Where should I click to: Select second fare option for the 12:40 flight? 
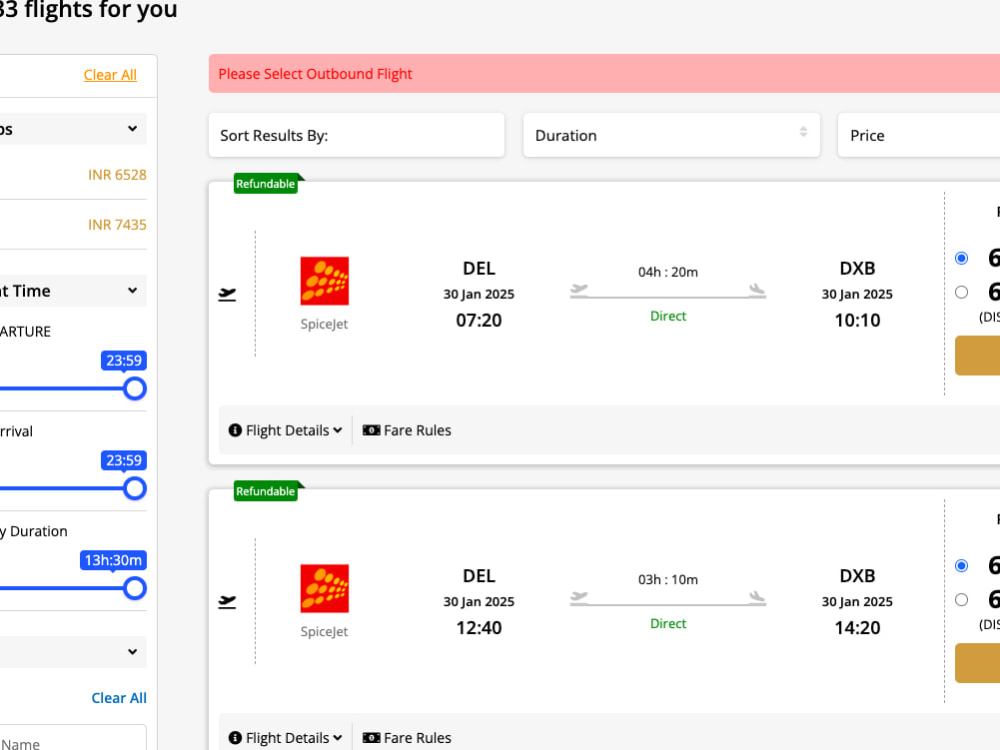click(961, 599)
